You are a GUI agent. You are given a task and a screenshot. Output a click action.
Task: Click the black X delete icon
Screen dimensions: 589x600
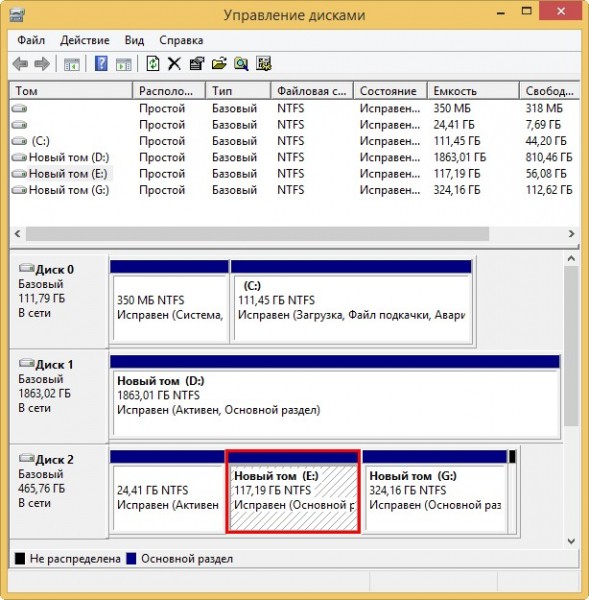(175, 64)
